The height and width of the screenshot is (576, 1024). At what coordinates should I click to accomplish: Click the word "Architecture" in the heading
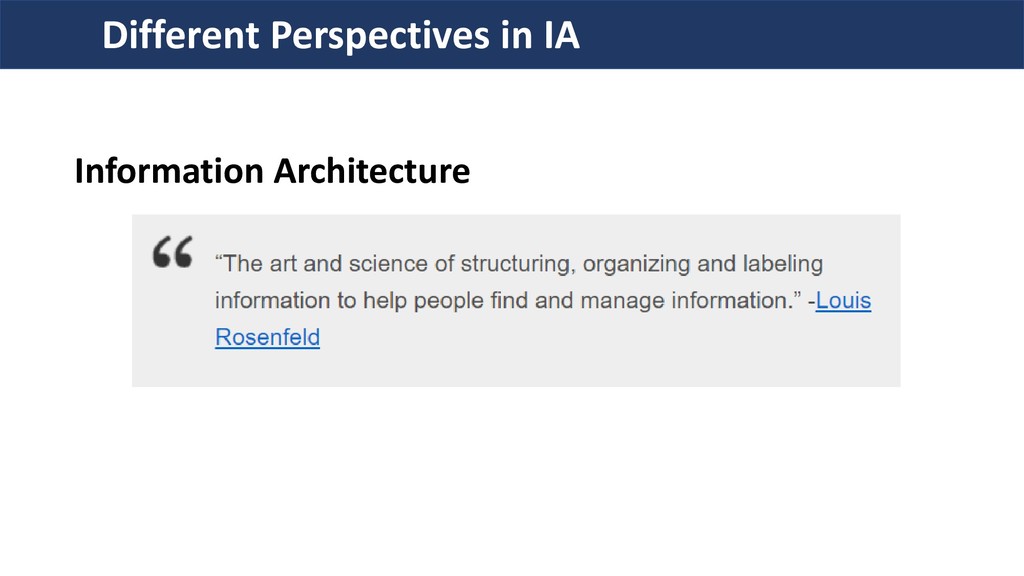368,172
